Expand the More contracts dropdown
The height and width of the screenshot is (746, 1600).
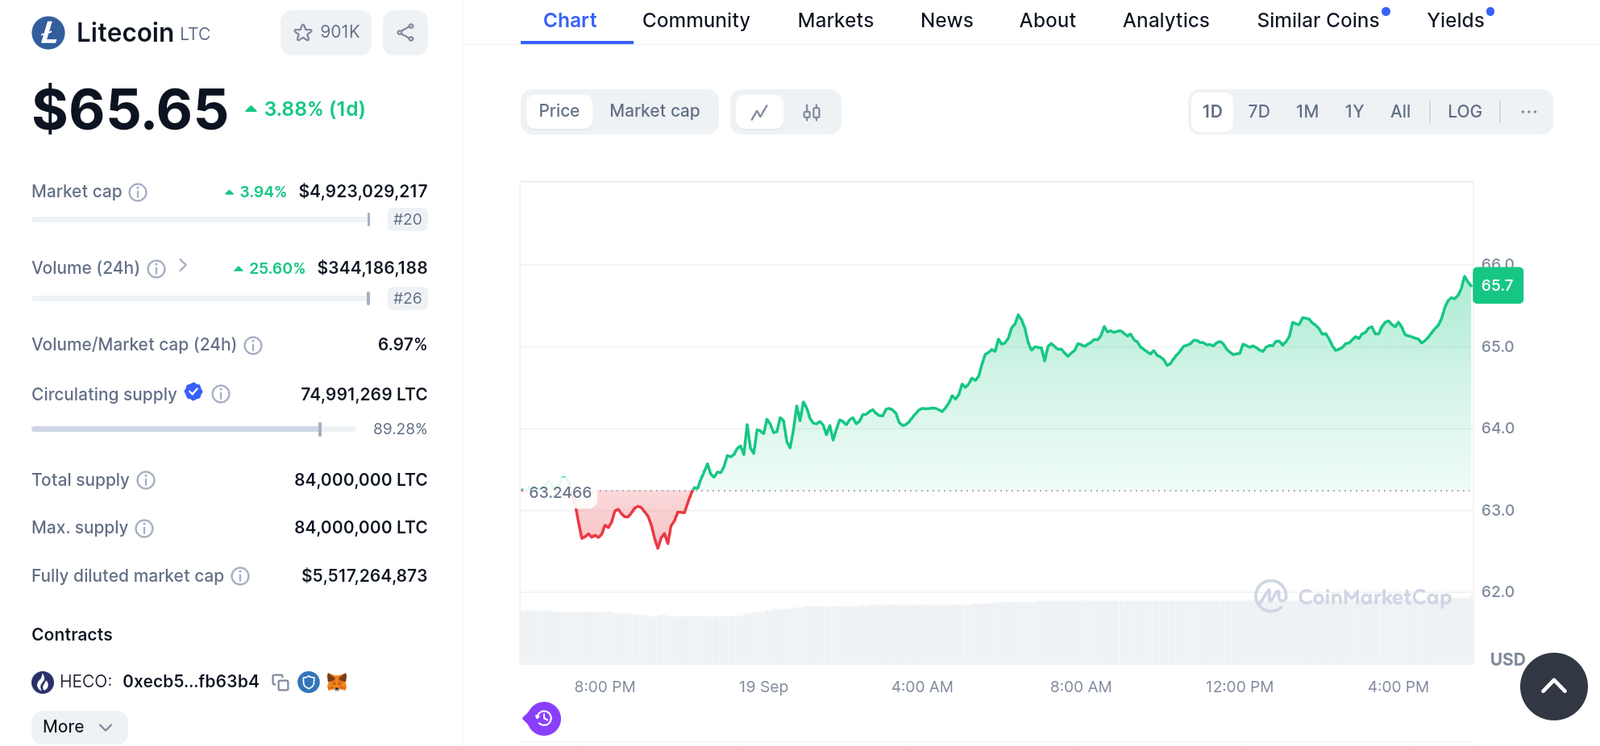tap(79, 727)
